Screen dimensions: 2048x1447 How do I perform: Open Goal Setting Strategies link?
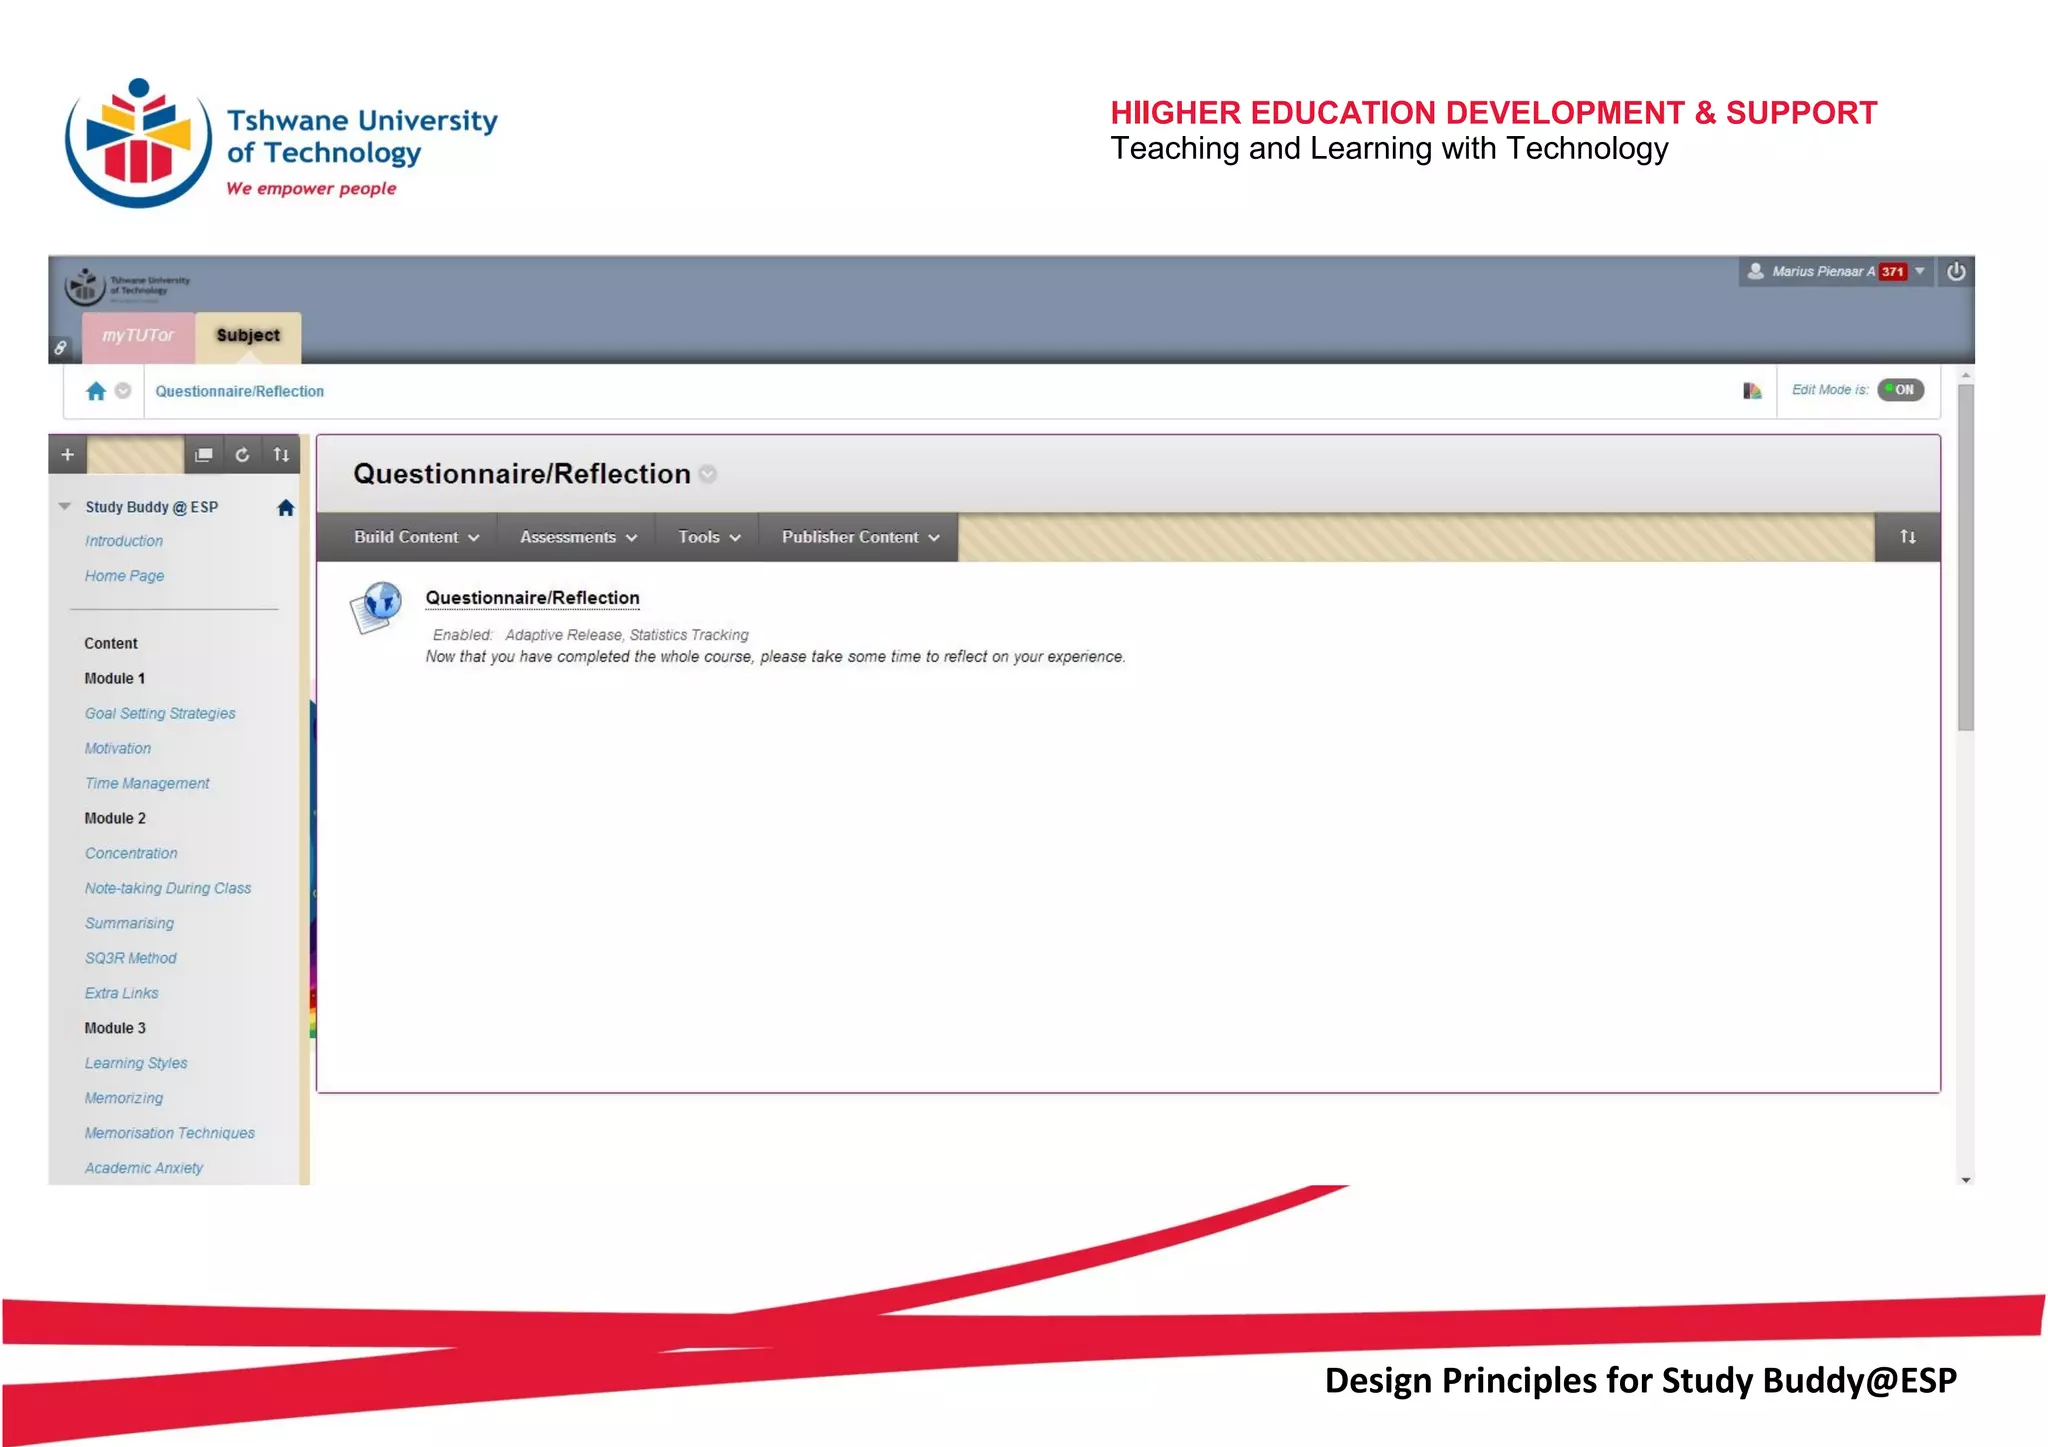point(160,714)
